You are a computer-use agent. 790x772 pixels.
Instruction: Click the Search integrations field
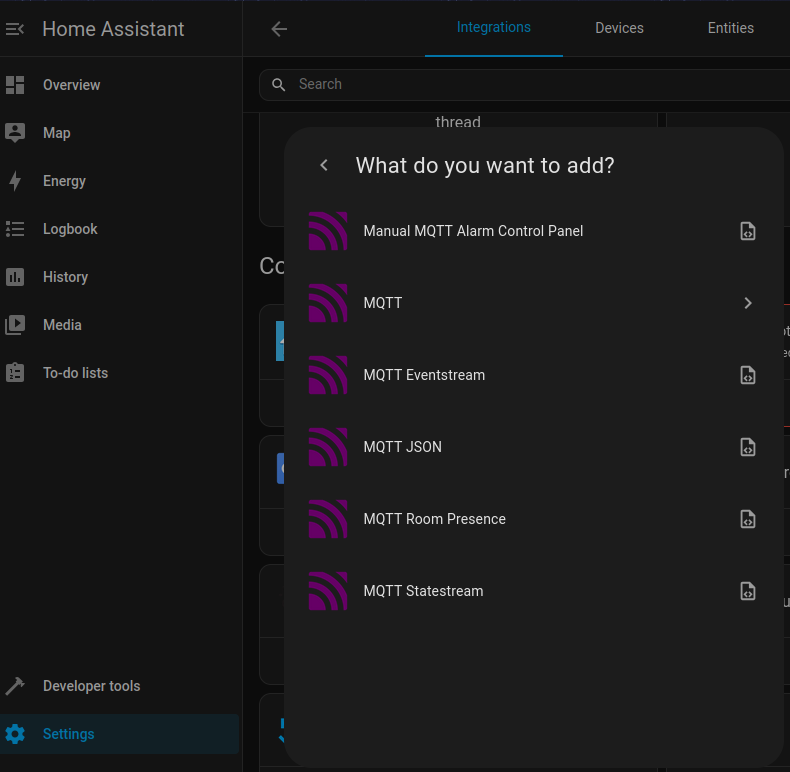click(x=524, y=85)
